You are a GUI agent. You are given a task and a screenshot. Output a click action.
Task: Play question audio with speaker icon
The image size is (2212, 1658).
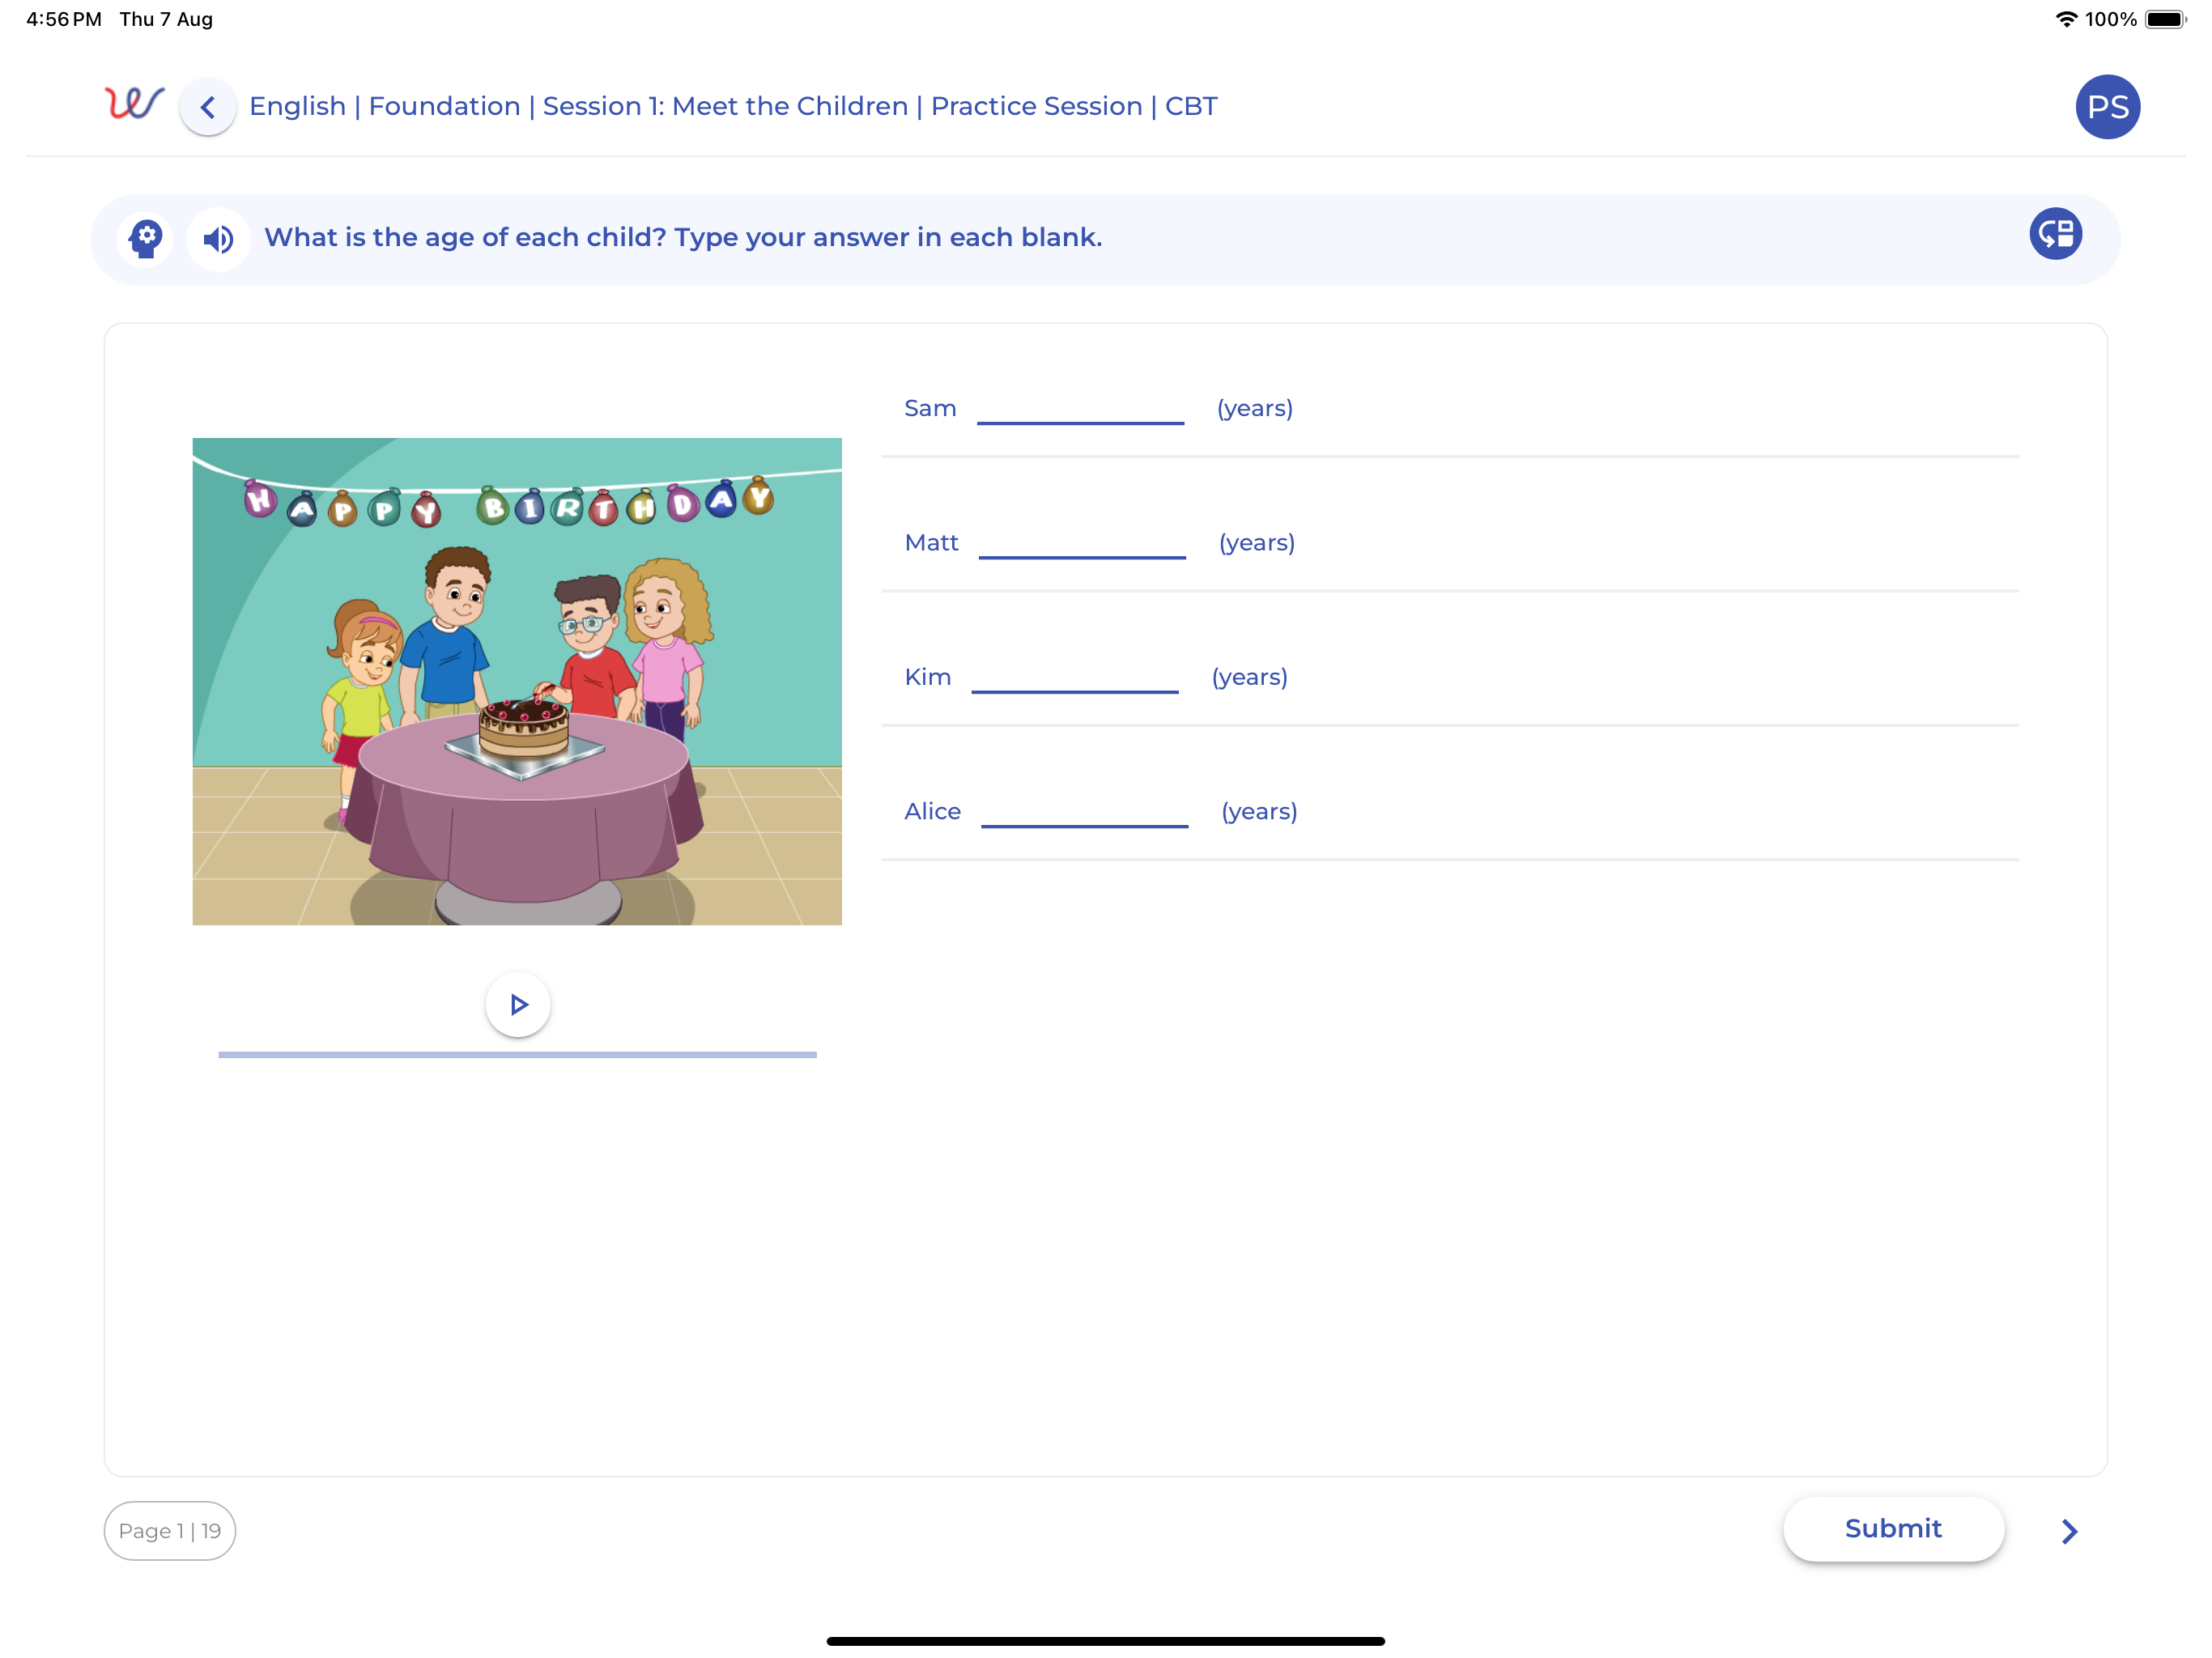218,239
